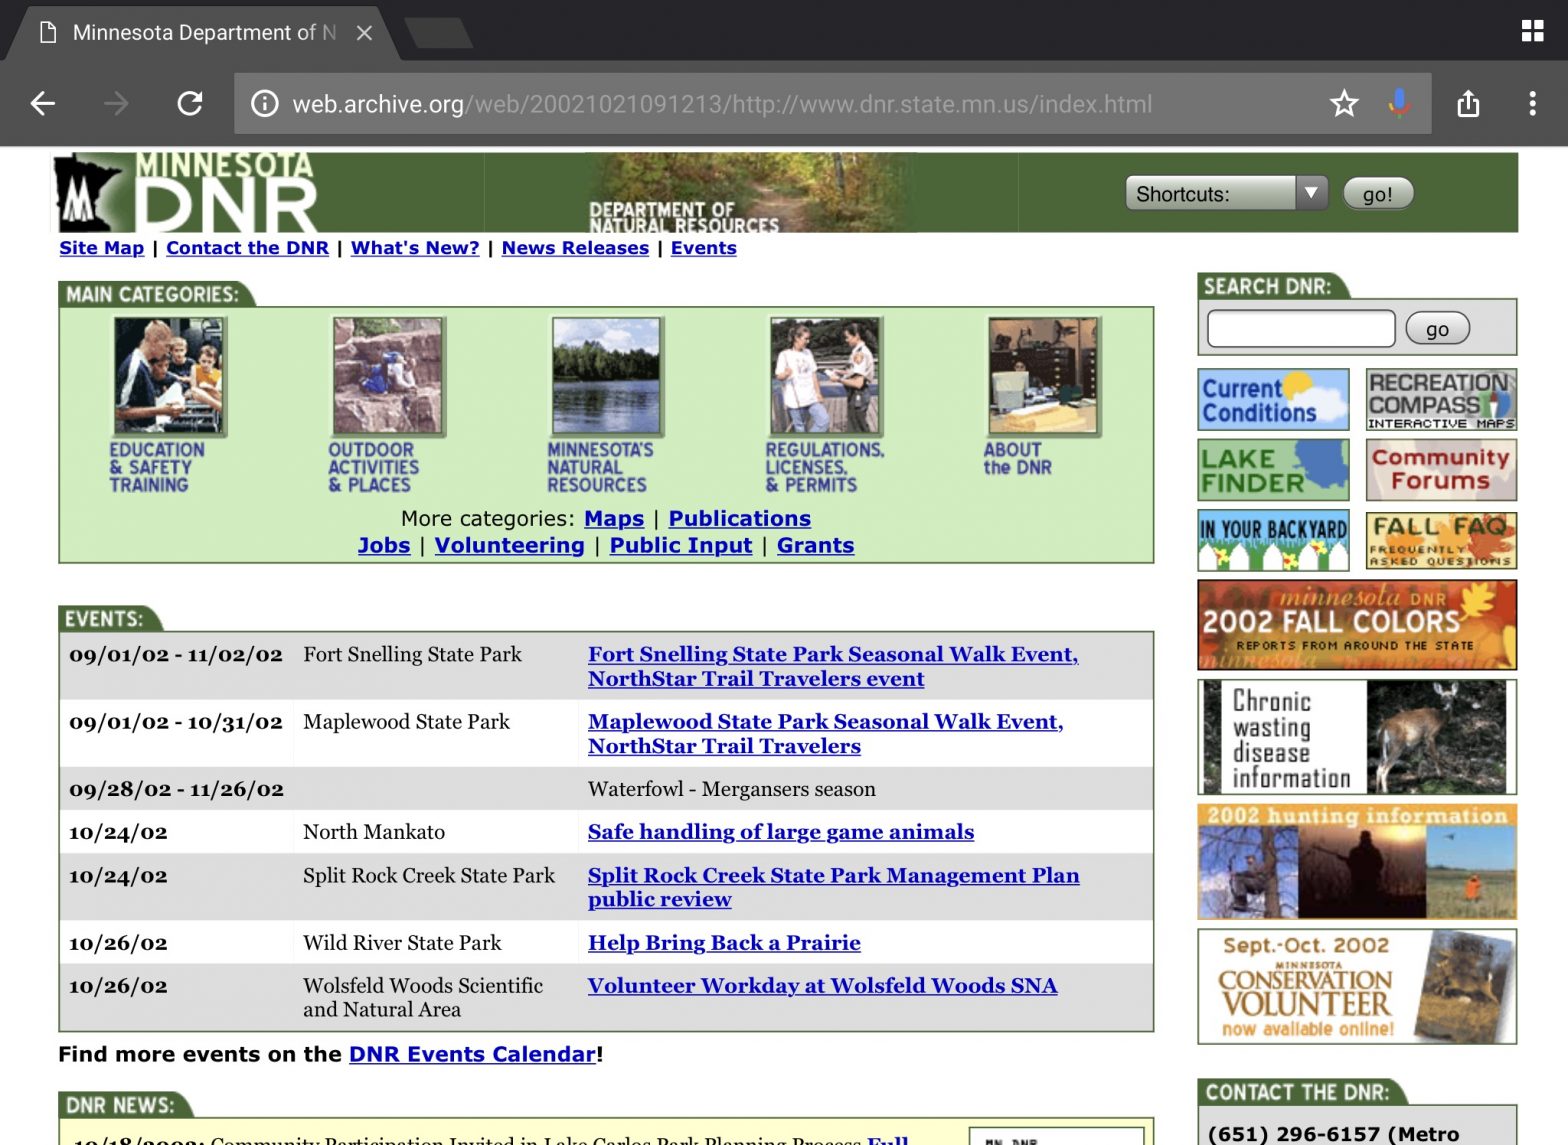Click inside the Search DNR text field
This screenshot has width=1568, height=1145.
(1300, 328)
